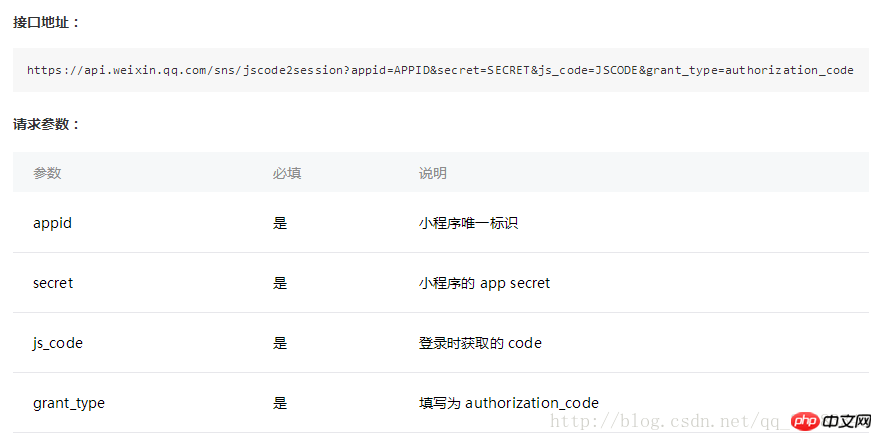Select the js_code parameter cell

pos(57,343)
